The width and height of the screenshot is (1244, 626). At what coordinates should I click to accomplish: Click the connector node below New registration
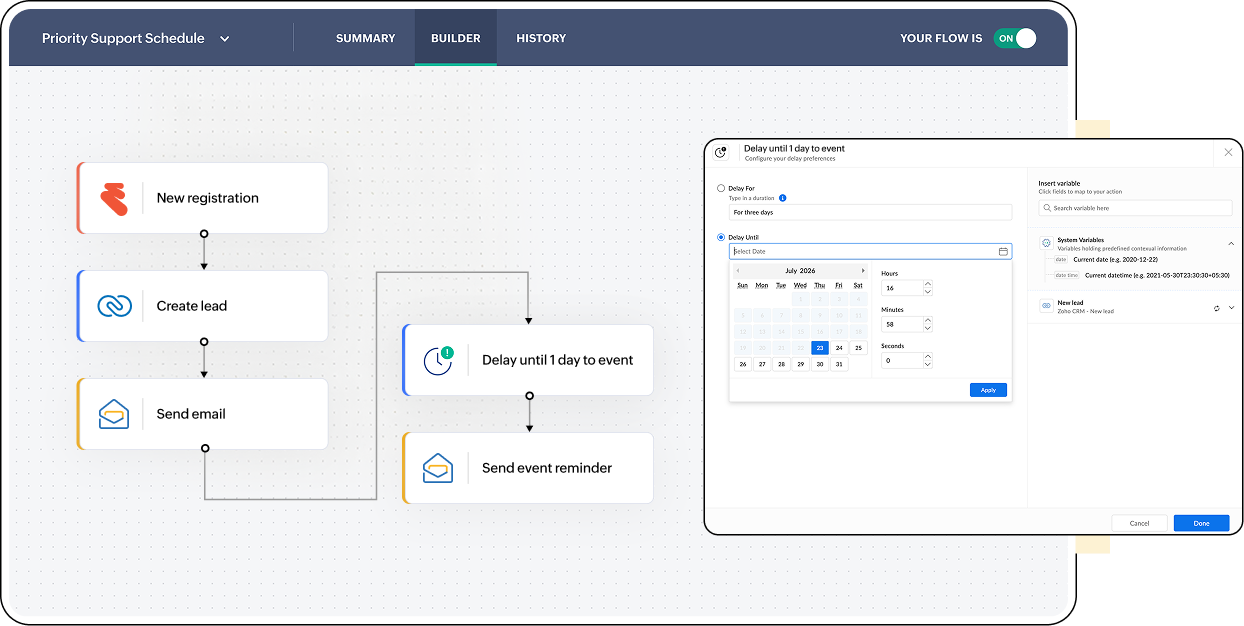(204, 234)
